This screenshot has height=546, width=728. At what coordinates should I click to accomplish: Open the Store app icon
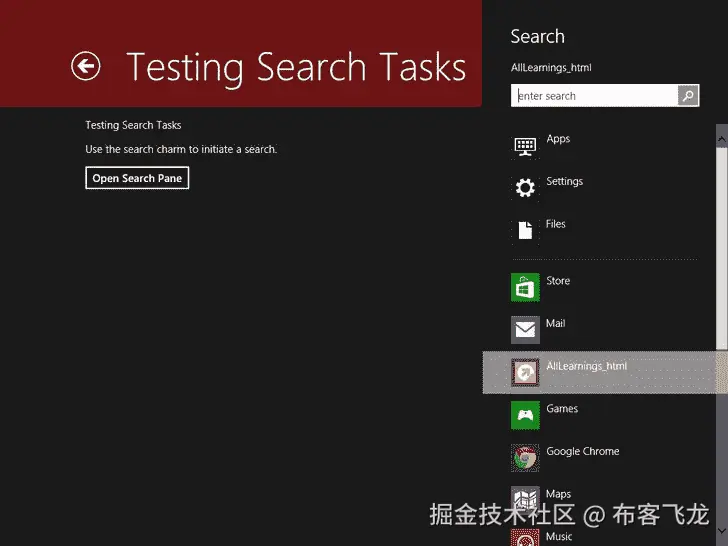tap(525, 287)
